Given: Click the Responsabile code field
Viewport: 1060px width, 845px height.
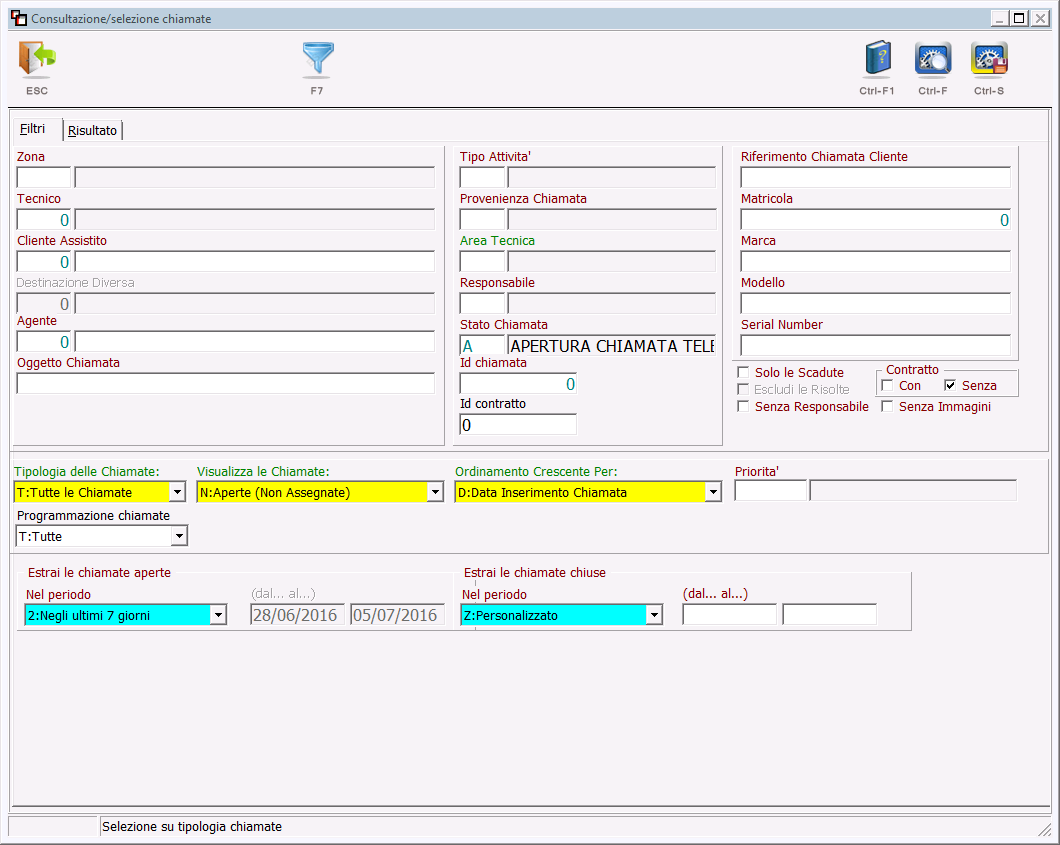Looking at the screenshot, I should click(482, 304).
